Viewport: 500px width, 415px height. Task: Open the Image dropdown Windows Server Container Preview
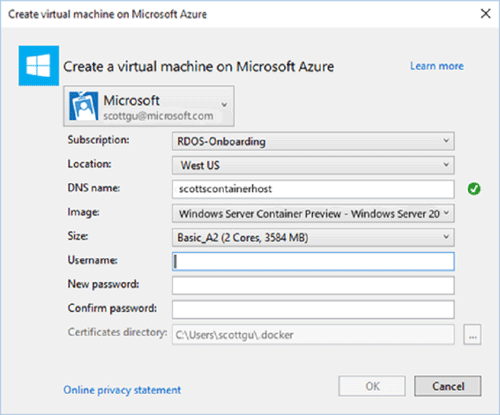(313, 213)
